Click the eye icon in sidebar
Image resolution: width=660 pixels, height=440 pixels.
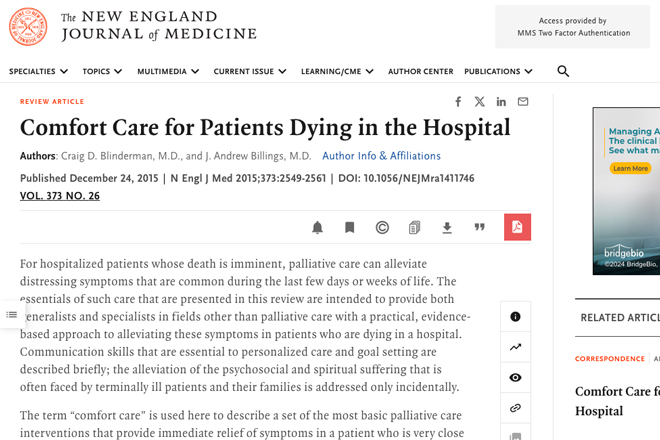pos(516,378)
